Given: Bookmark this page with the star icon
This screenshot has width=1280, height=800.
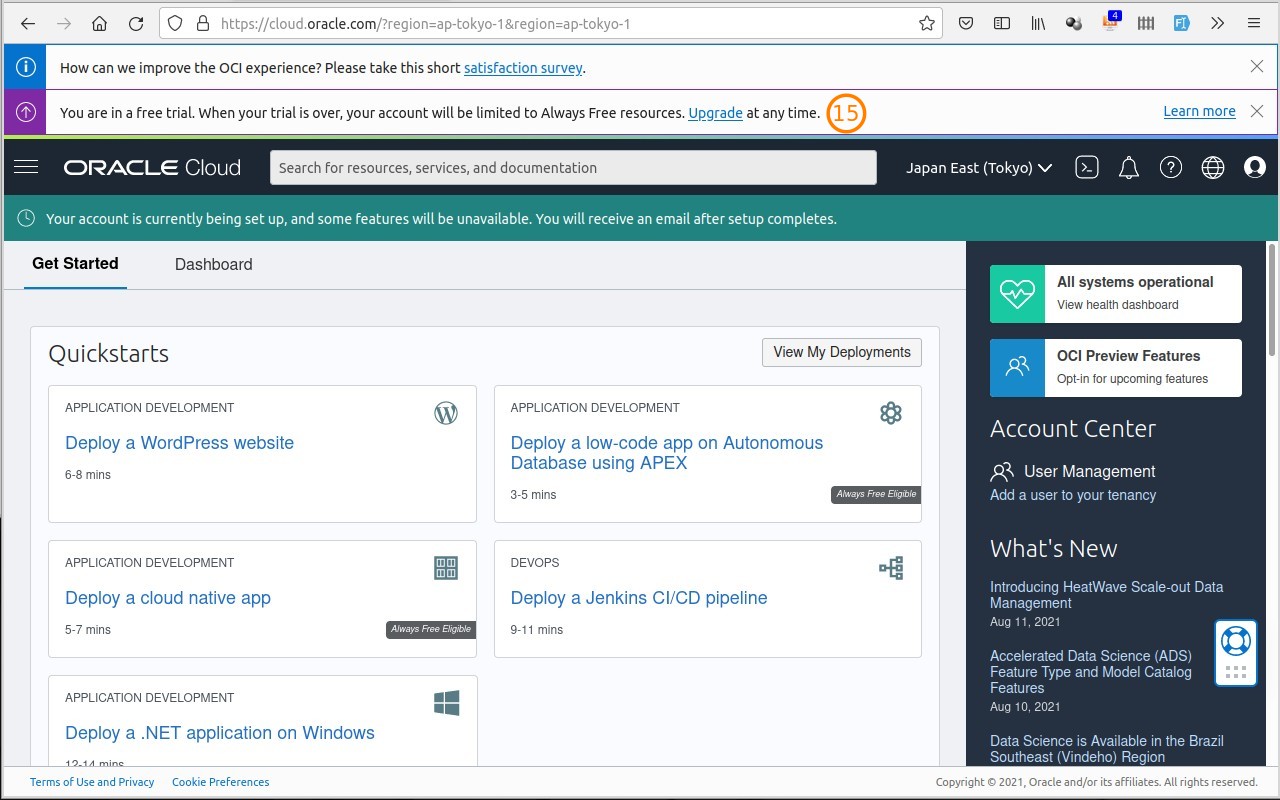Looking at the screenshot, I should point(927,23).
